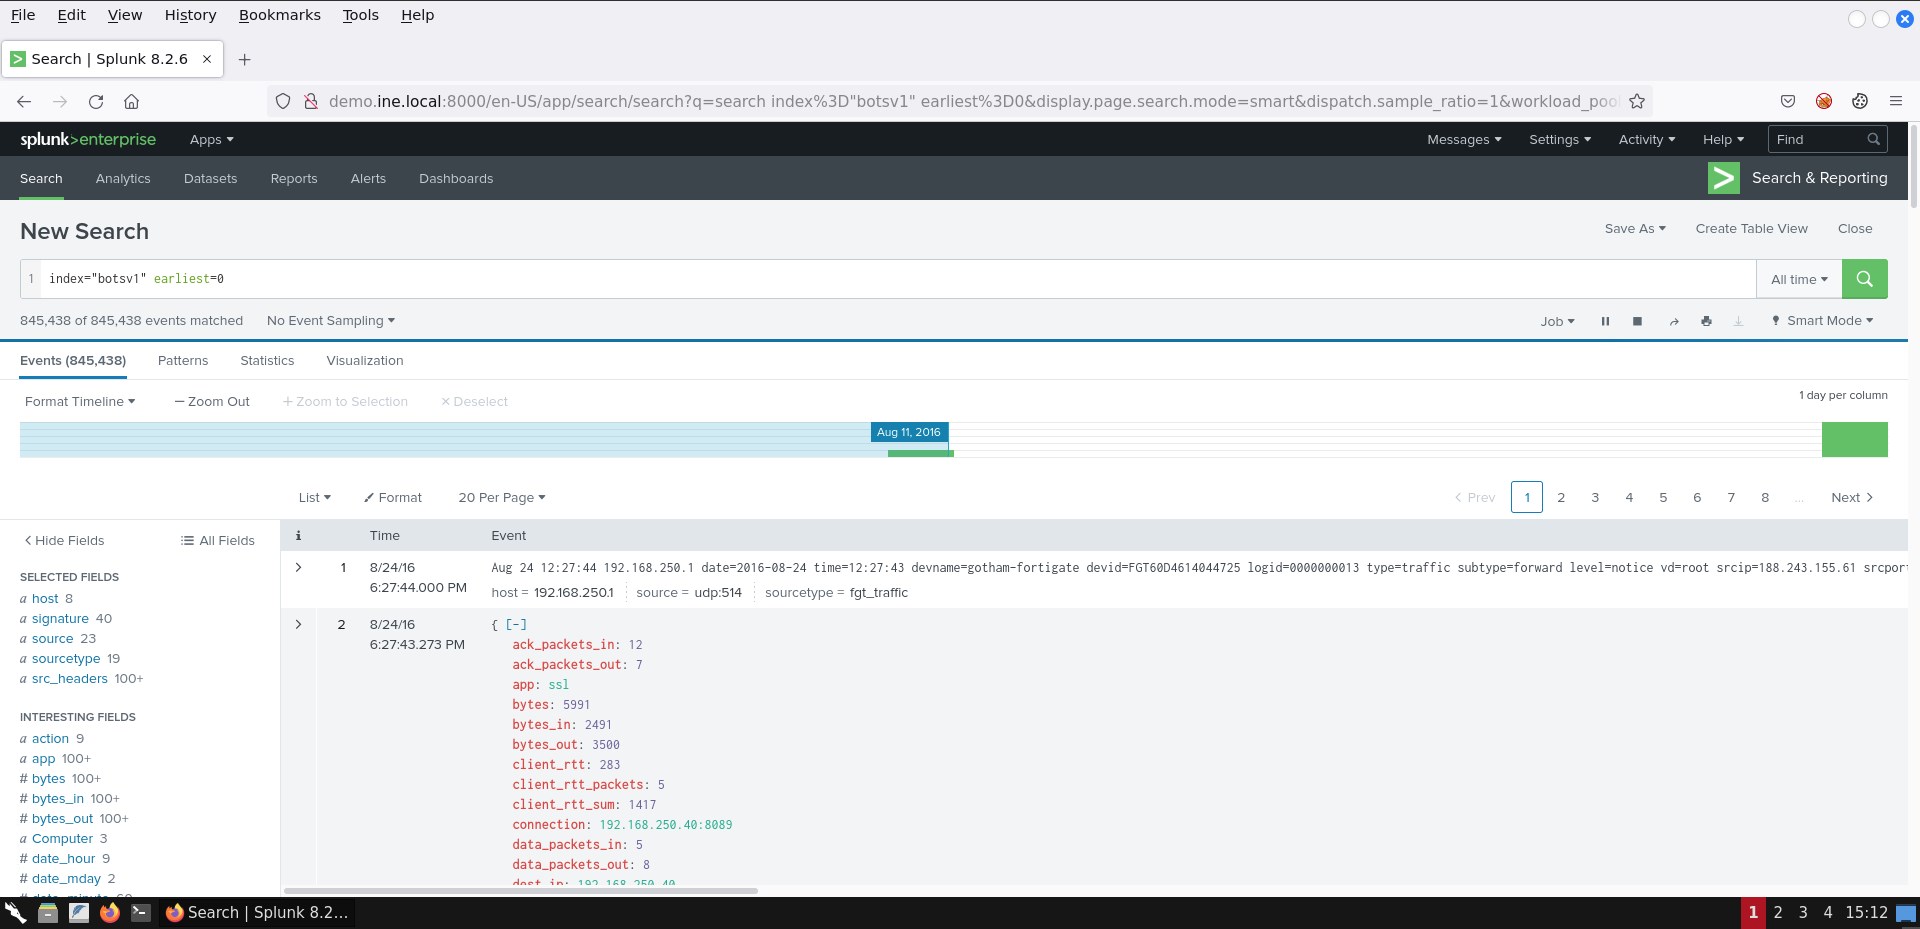The image size is (1920, 929).
Task: Expand event row 1 details
Action: [x=298, y=567]
